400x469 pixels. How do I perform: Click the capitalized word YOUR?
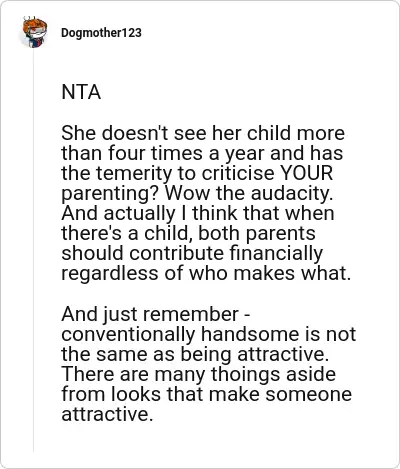pos(307,173)
